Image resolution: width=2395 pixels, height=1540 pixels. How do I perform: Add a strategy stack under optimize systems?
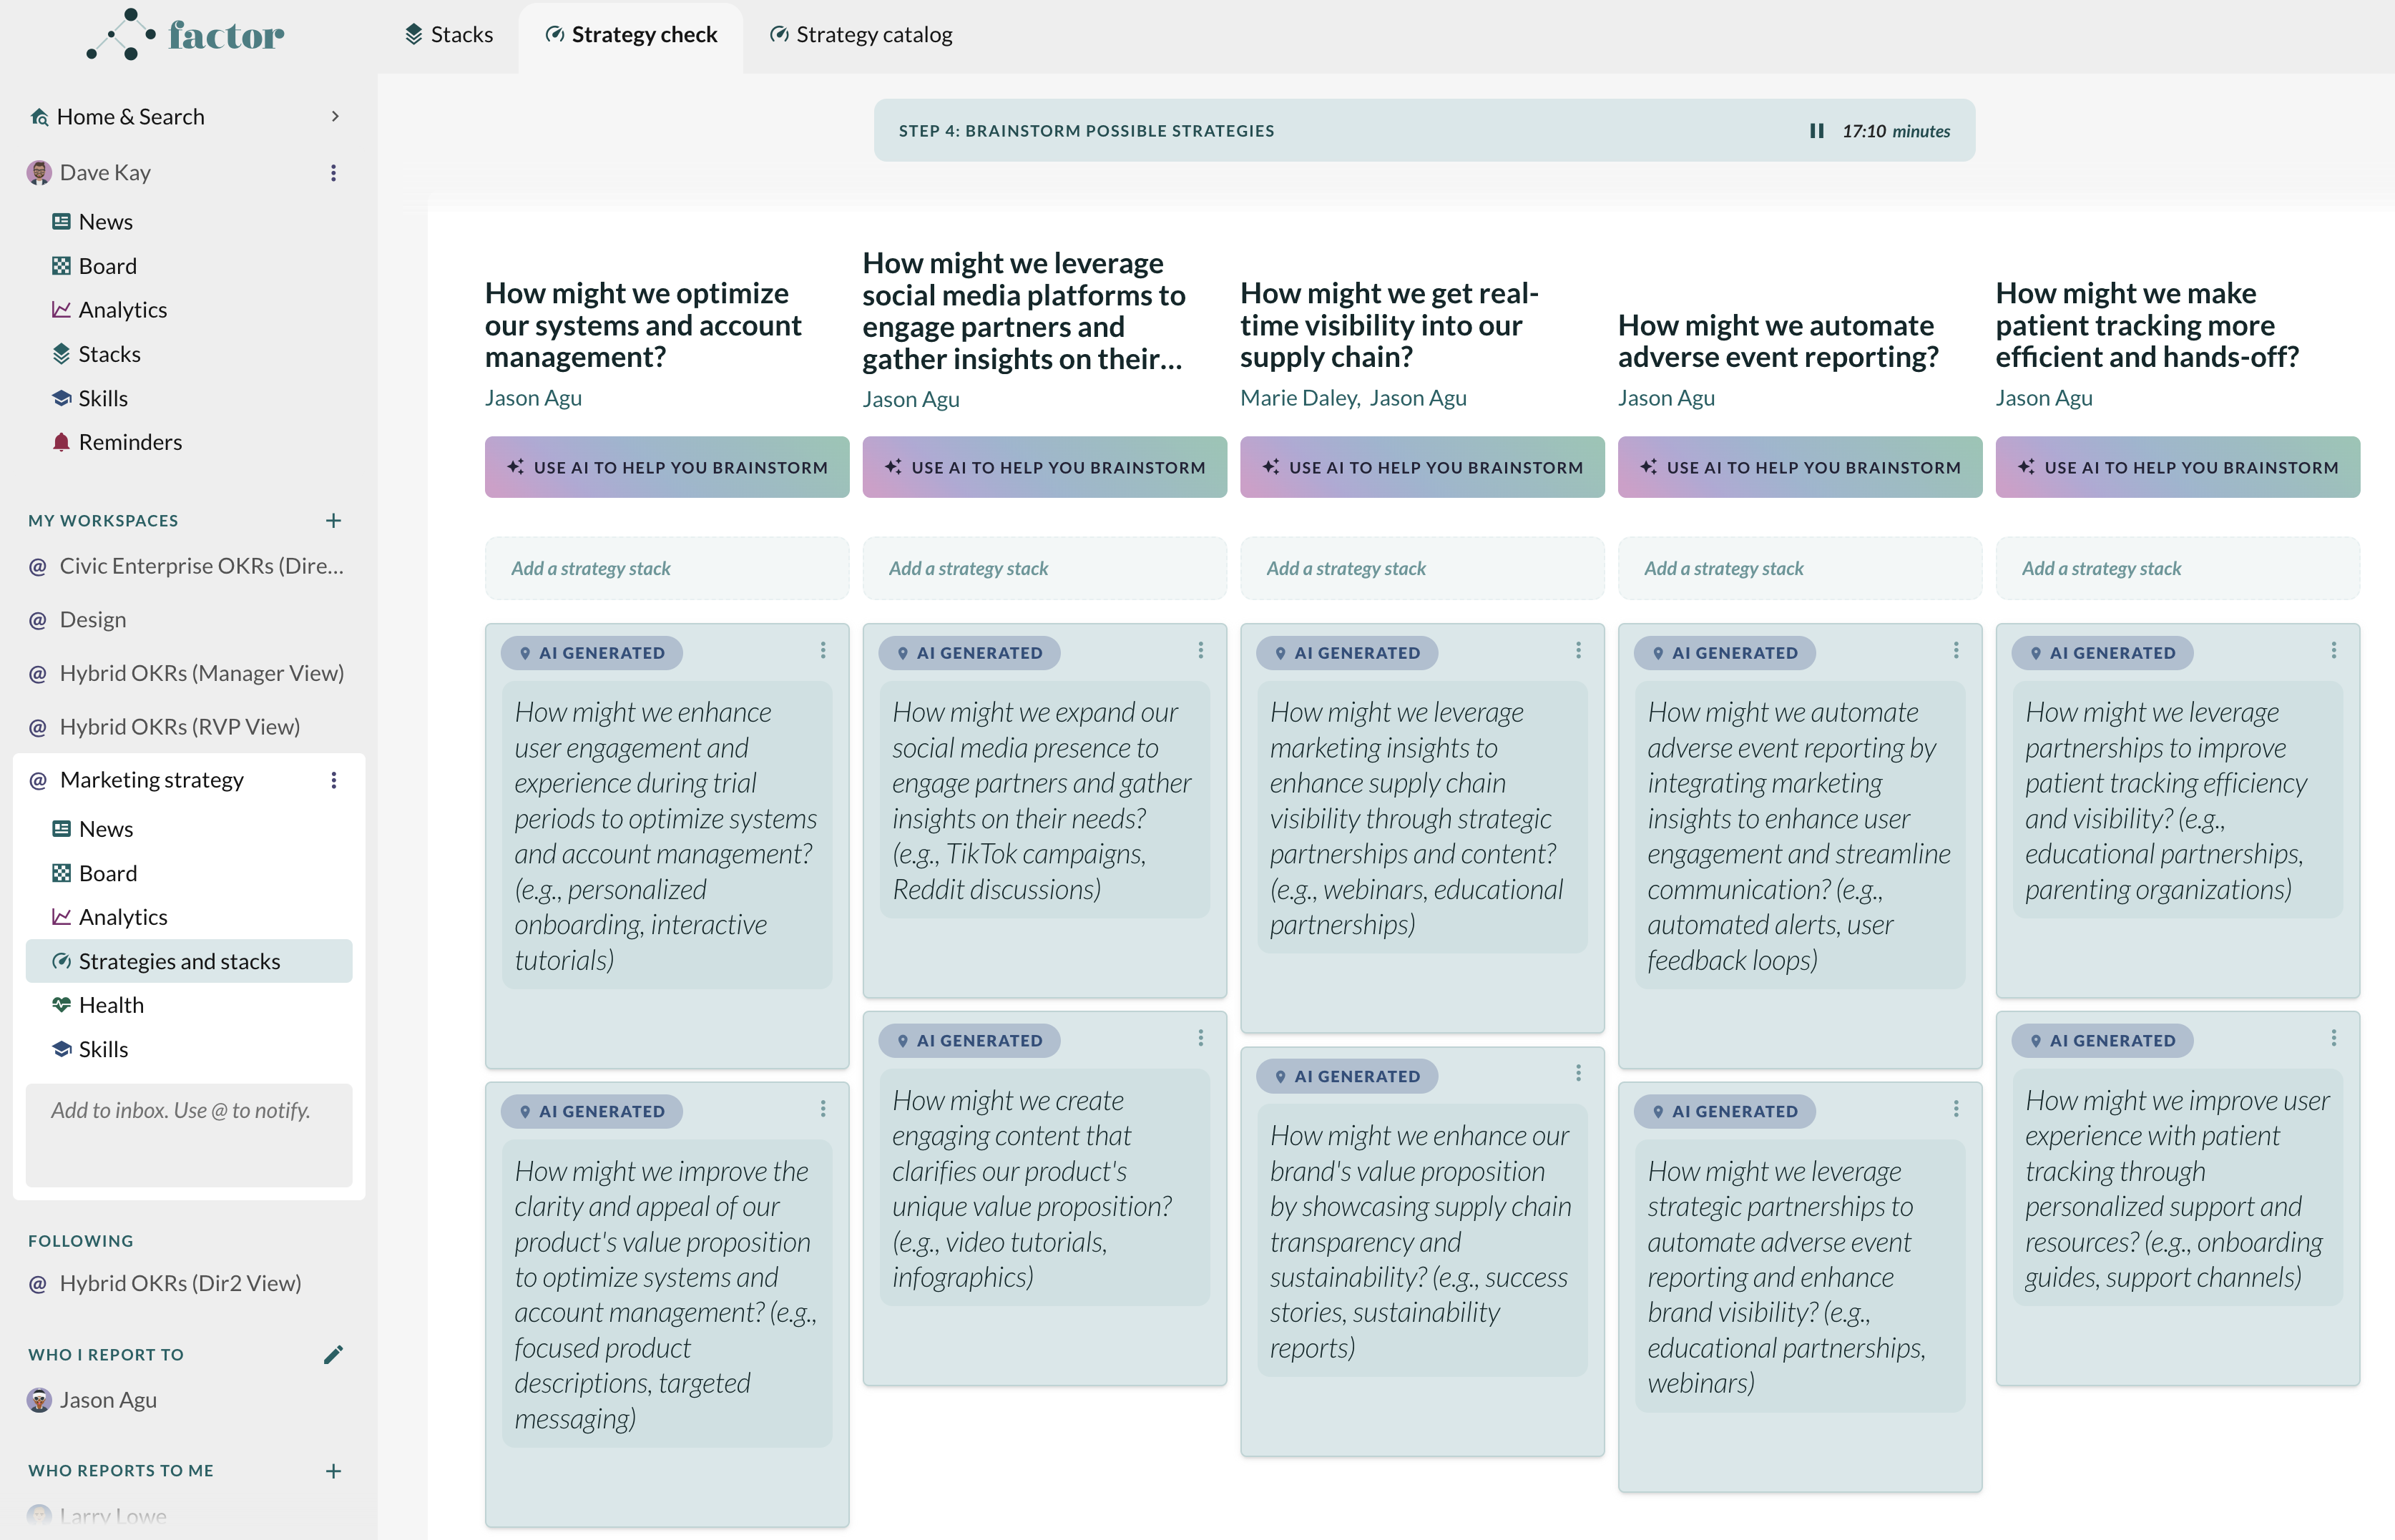pyautogui.click(x=667, y=568)
